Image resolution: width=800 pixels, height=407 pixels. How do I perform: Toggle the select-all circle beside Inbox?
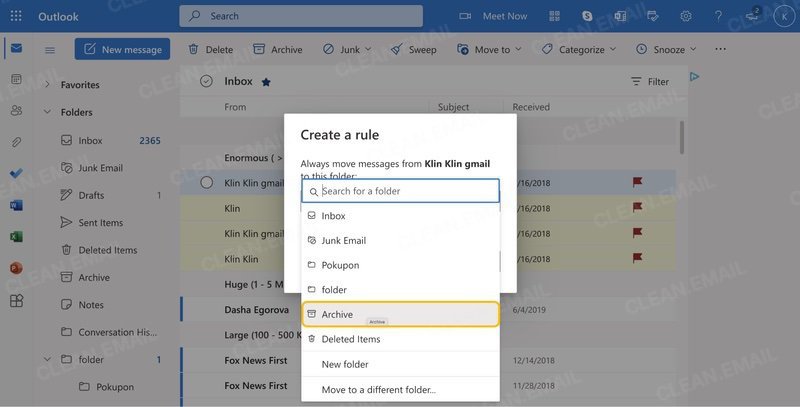pyautogui.click(x=207, y=81)
